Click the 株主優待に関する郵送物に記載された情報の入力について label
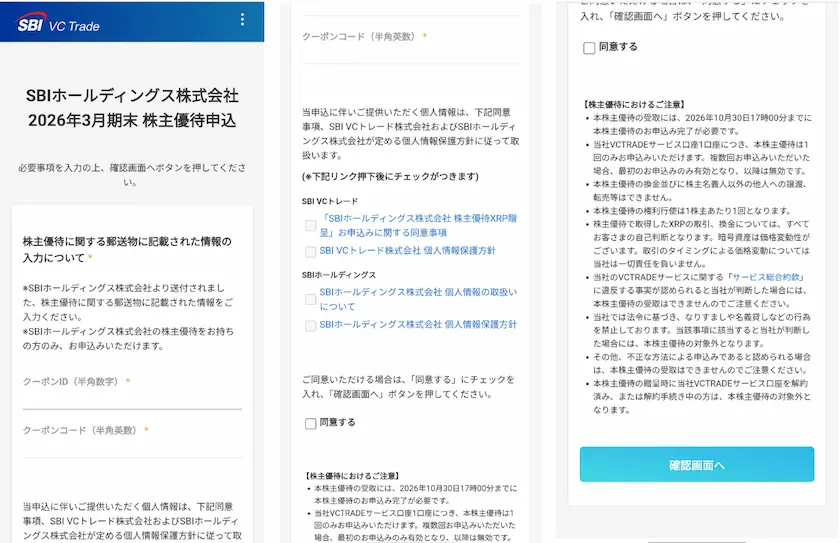Viewport: 840px width, 543px height. [x=127, y=250]
